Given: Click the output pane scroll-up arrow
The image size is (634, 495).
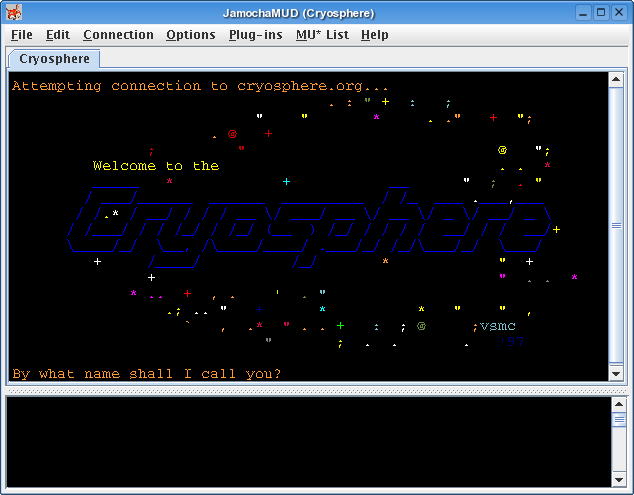Looking at the screenshot, I should point(617,81).
